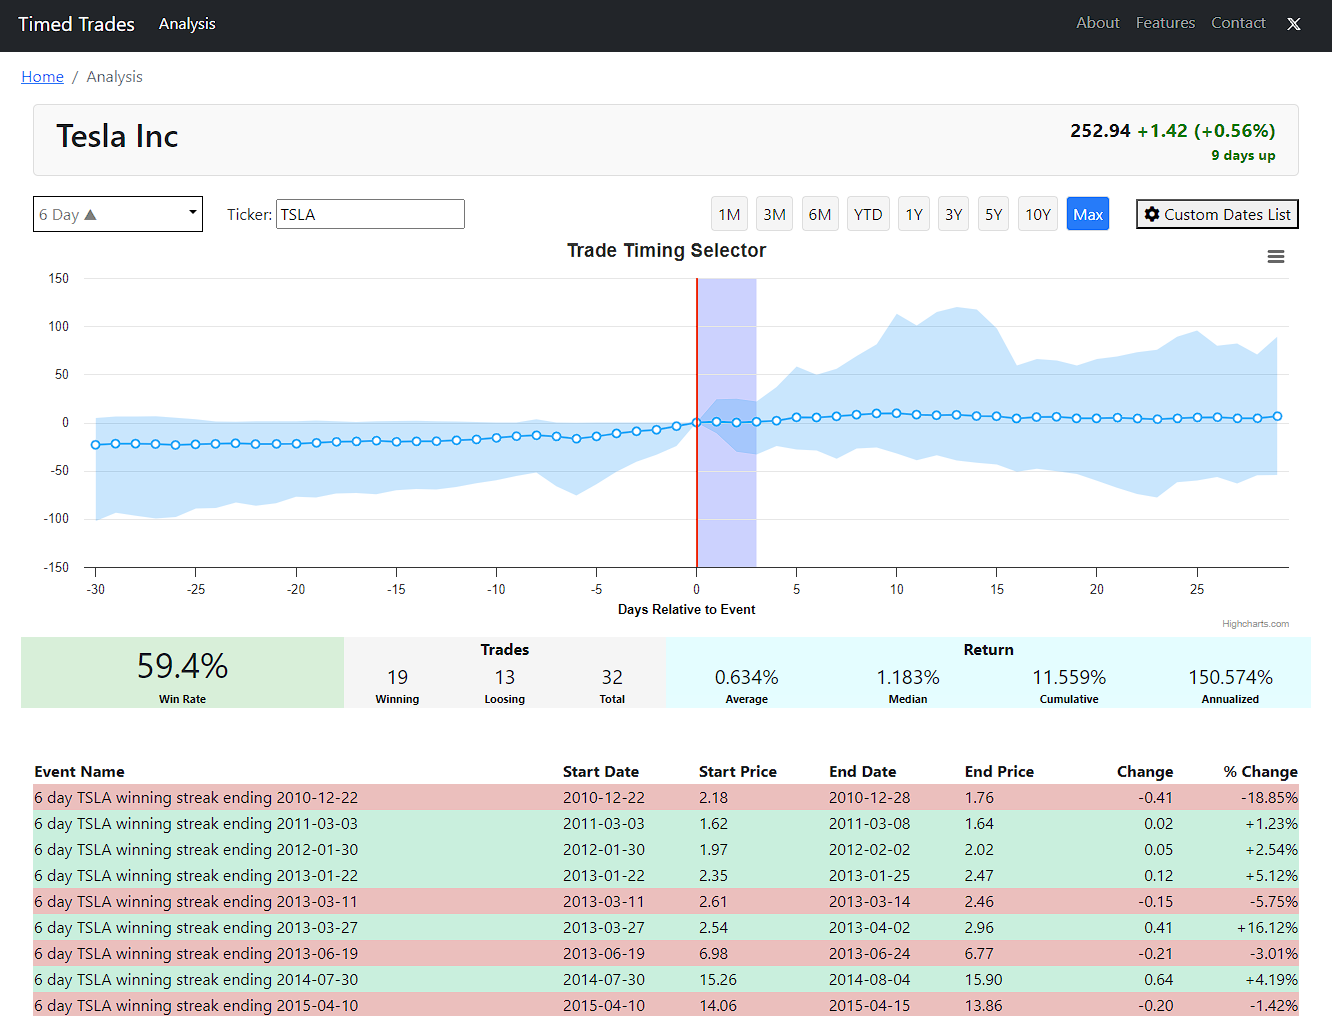This screenshot has width=1332, height=1016.
Task: Click the 13 losing trades count
Action: tap(505, 678)
